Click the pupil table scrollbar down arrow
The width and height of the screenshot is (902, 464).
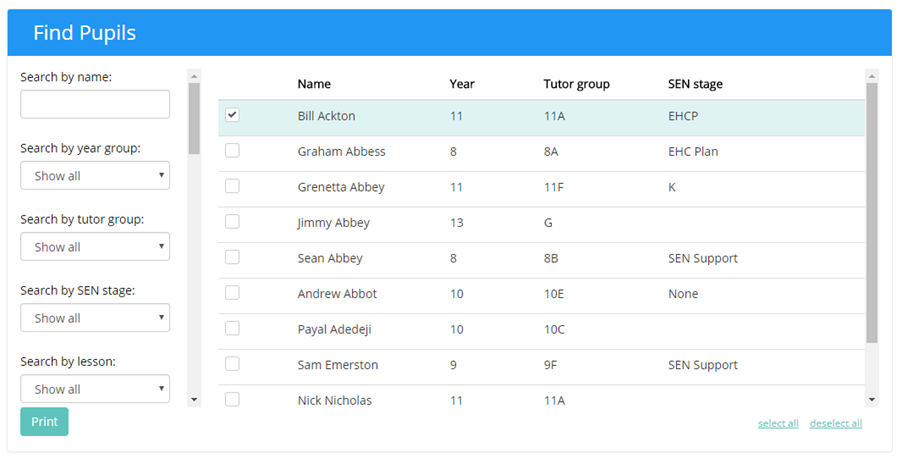tap(872, 400)
